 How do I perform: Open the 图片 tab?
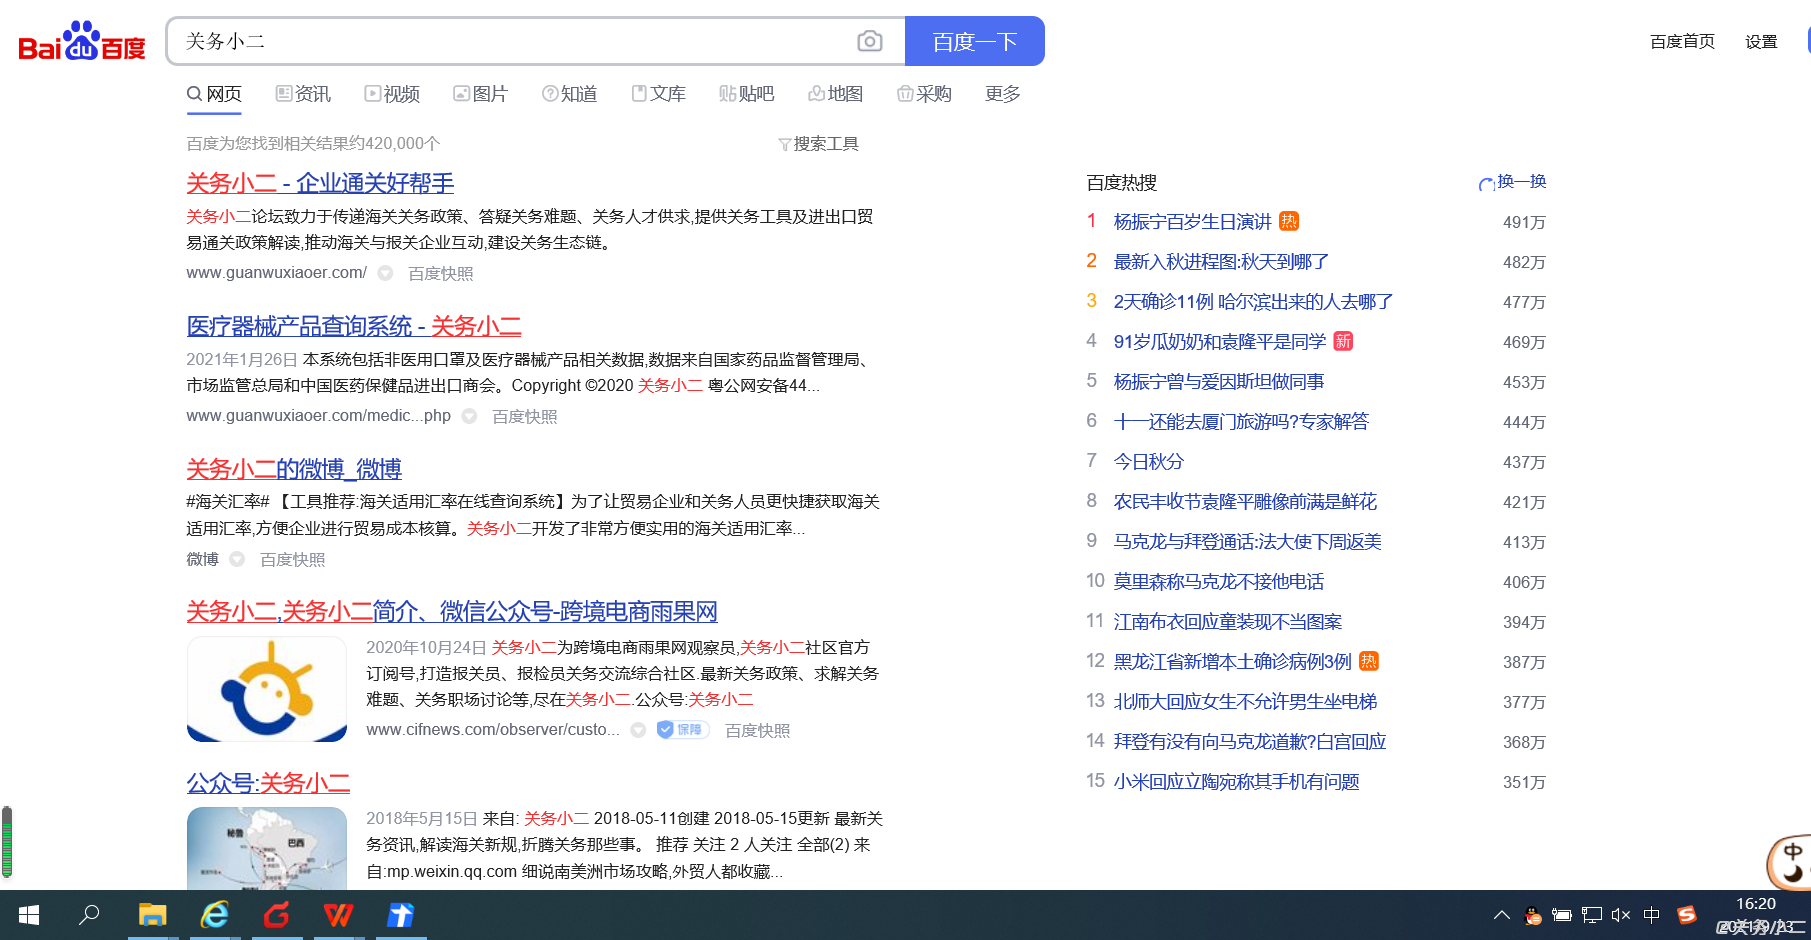(480, 94)
